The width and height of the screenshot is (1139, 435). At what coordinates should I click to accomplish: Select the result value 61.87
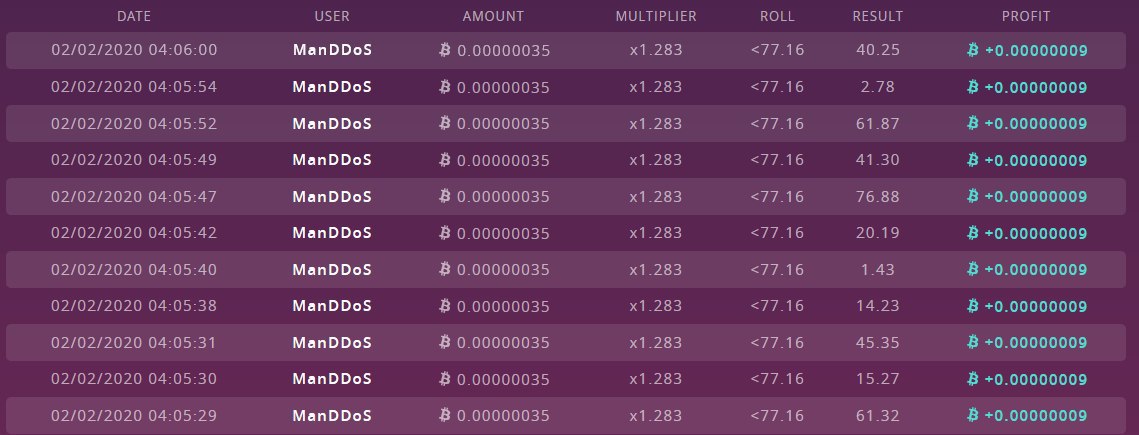click(x=877, y=123)
